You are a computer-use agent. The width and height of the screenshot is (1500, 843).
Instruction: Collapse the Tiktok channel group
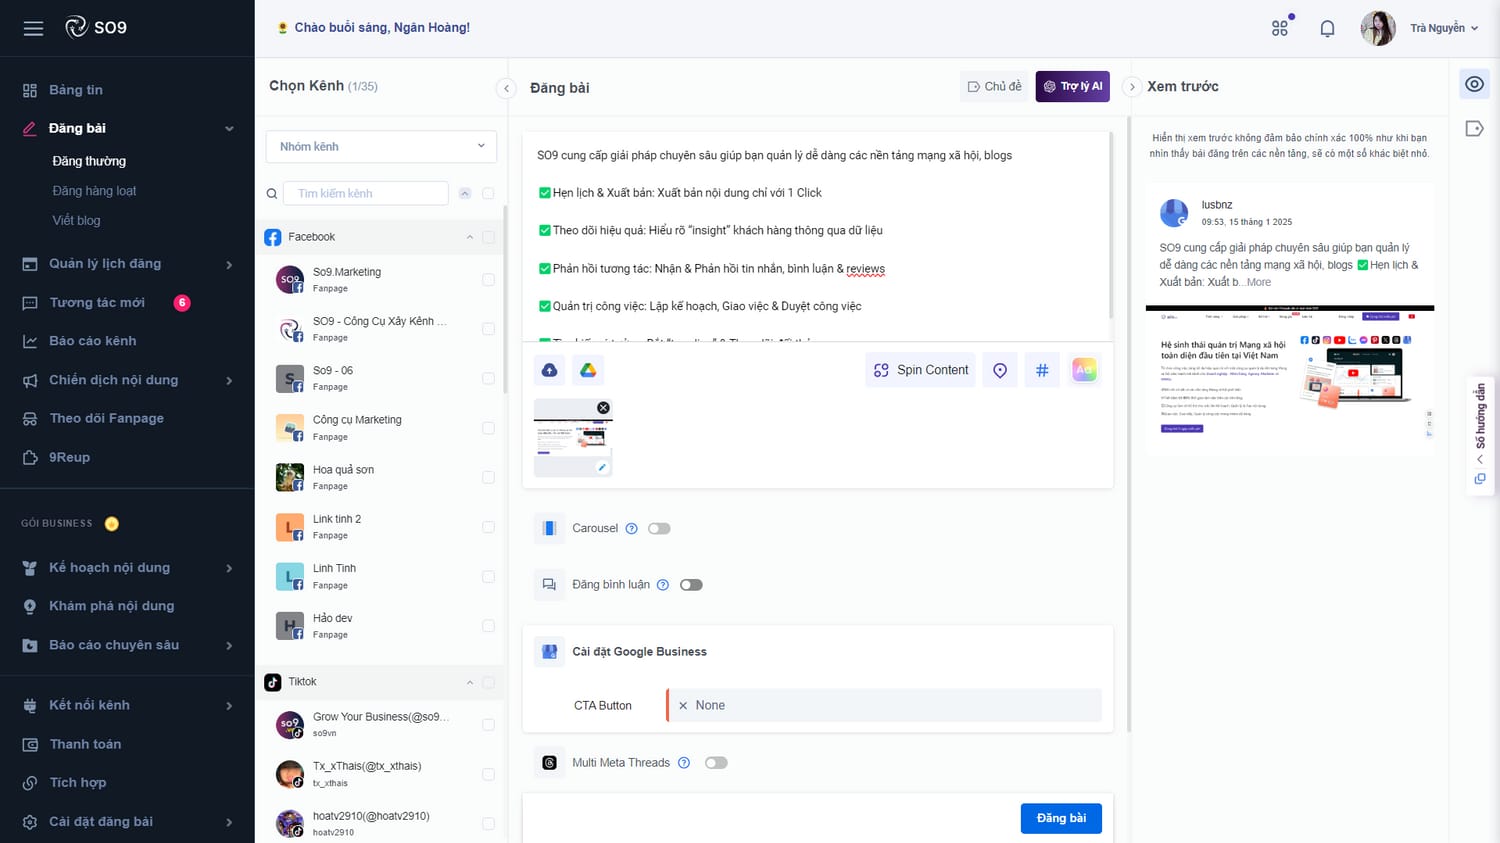tap(470, 683)
